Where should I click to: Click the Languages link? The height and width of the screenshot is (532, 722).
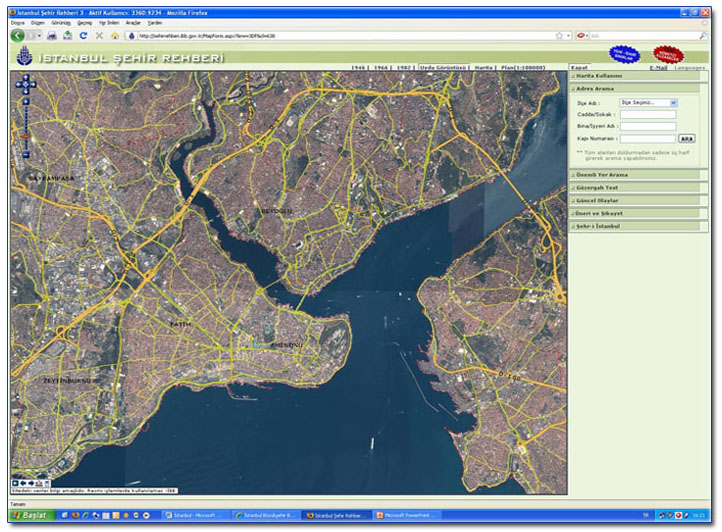pos(689,68)
